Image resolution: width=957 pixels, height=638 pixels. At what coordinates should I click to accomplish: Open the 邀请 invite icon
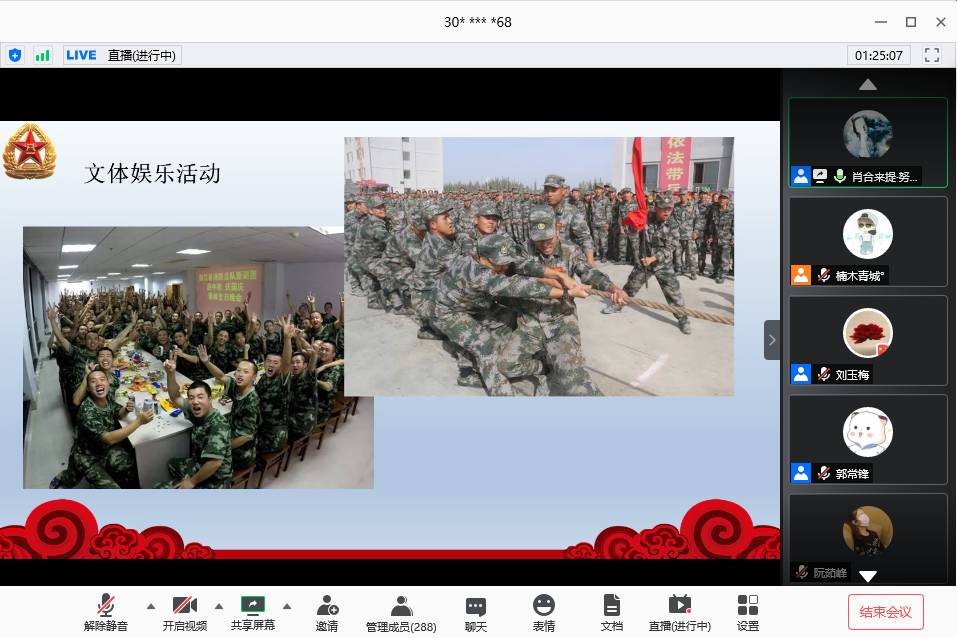[x=327, y=611]
